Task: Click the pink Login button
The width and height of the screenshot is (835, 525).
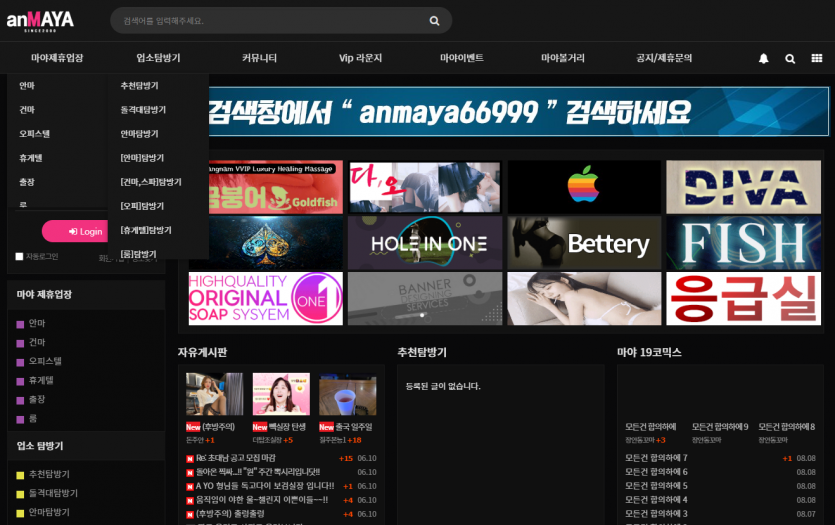Action: (x=75, y=231)
